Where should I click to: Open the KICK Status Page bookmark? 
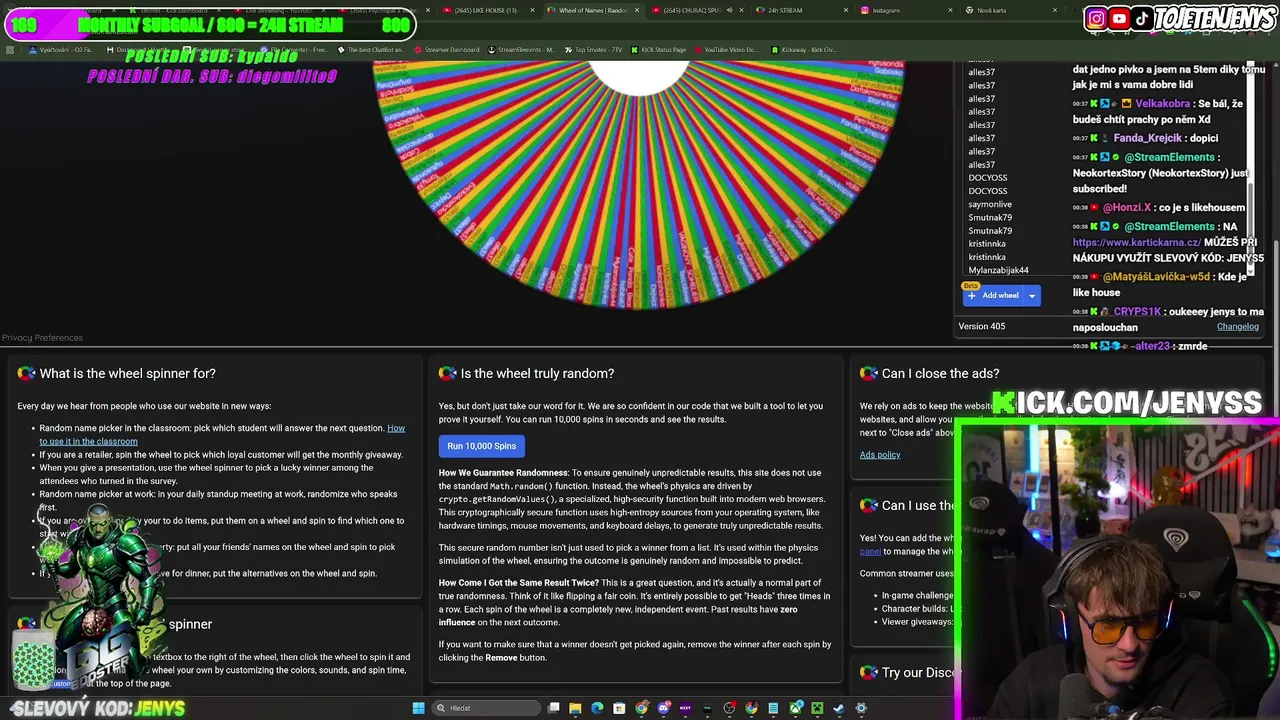[658, 49]
